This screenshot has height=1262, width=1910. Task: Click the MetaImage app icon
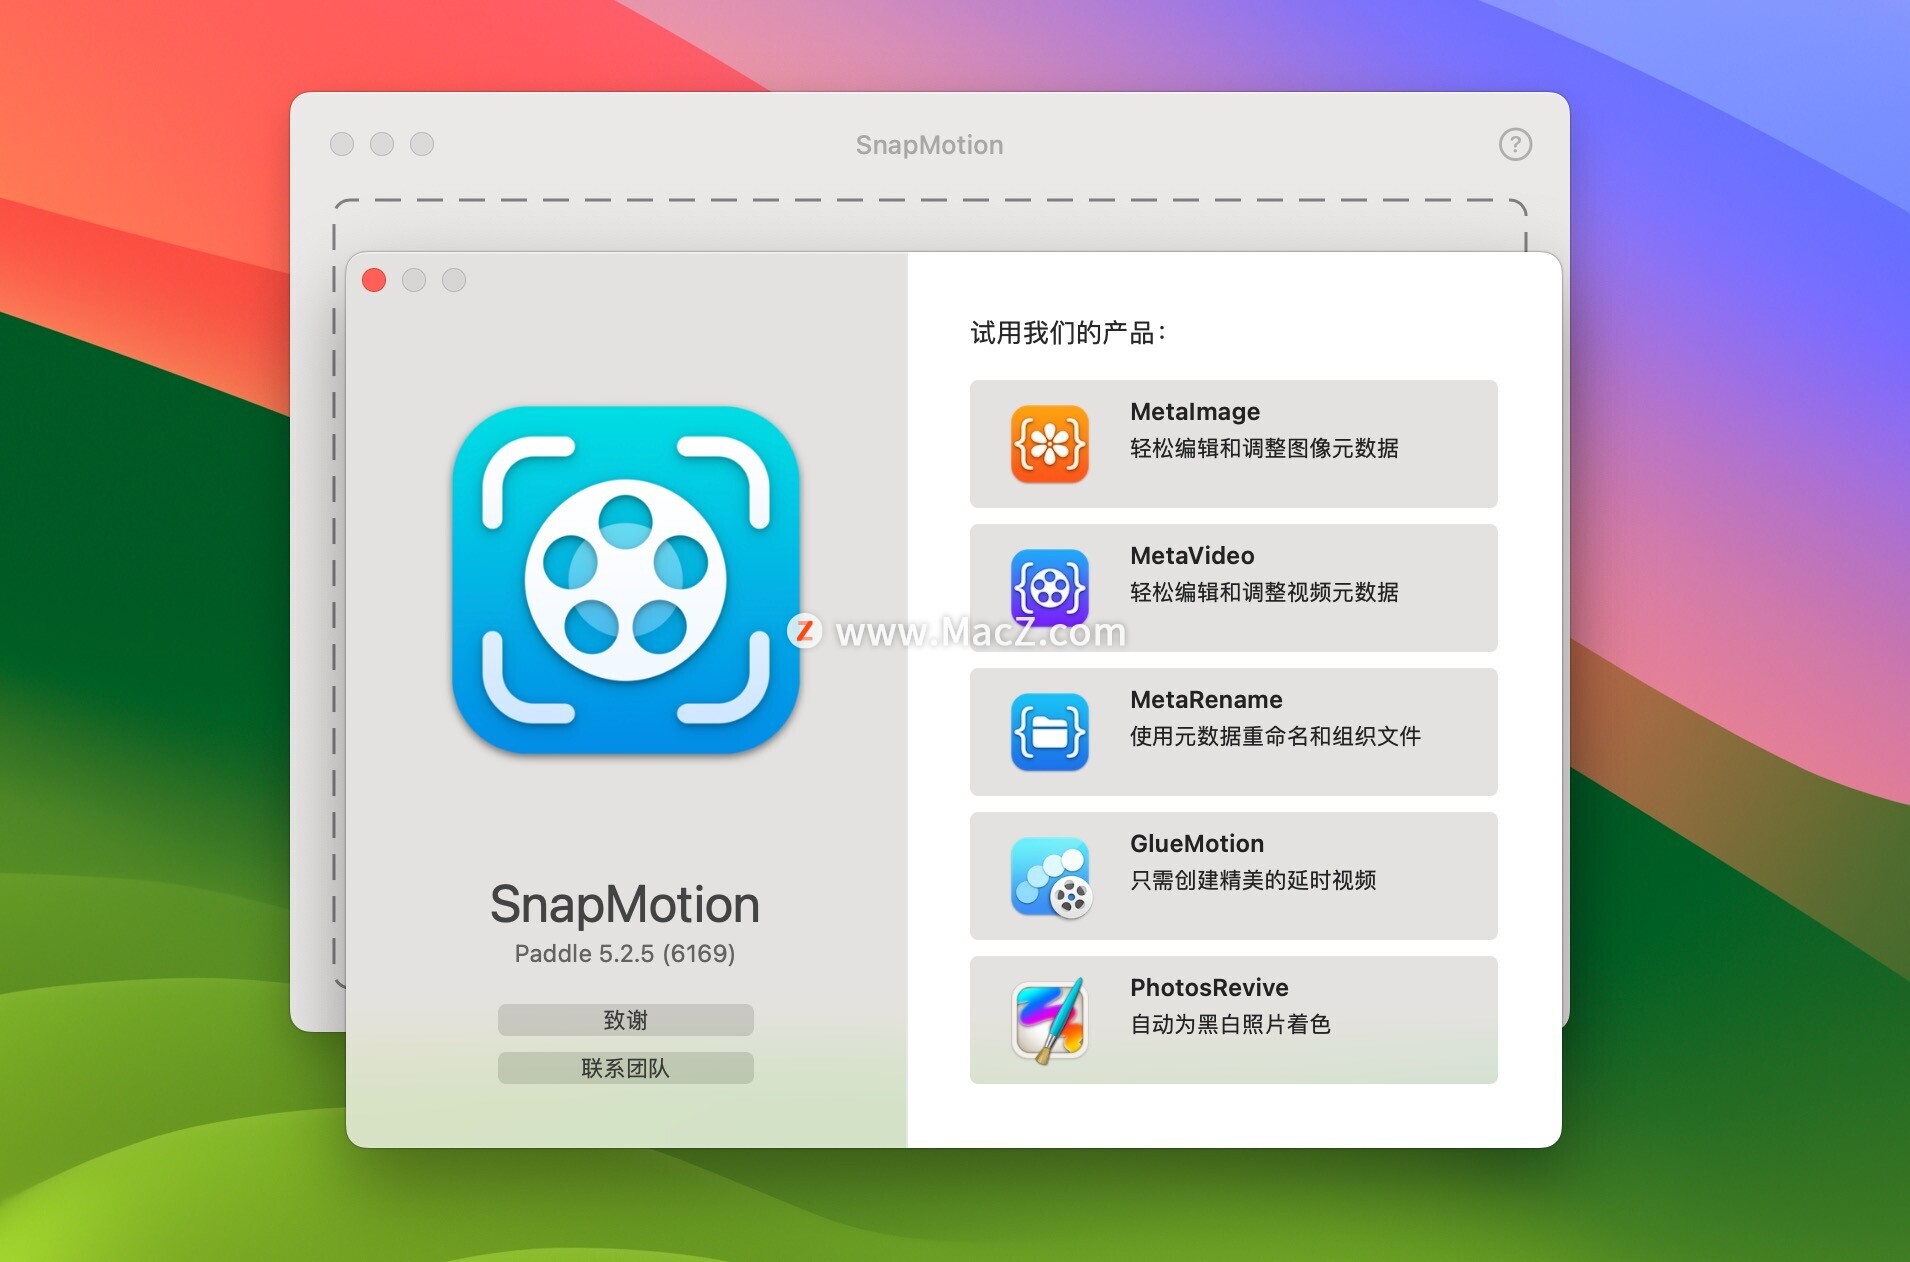[1049, 444]
